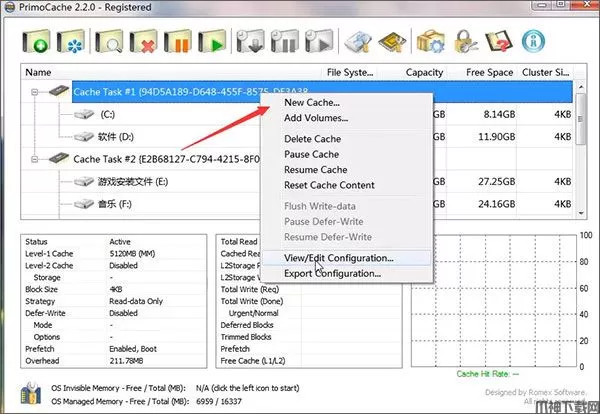The height and width of the screenshot is (414, 600).
Task: Choose Add Volumes... menu entry
Action: coord(316,118)
